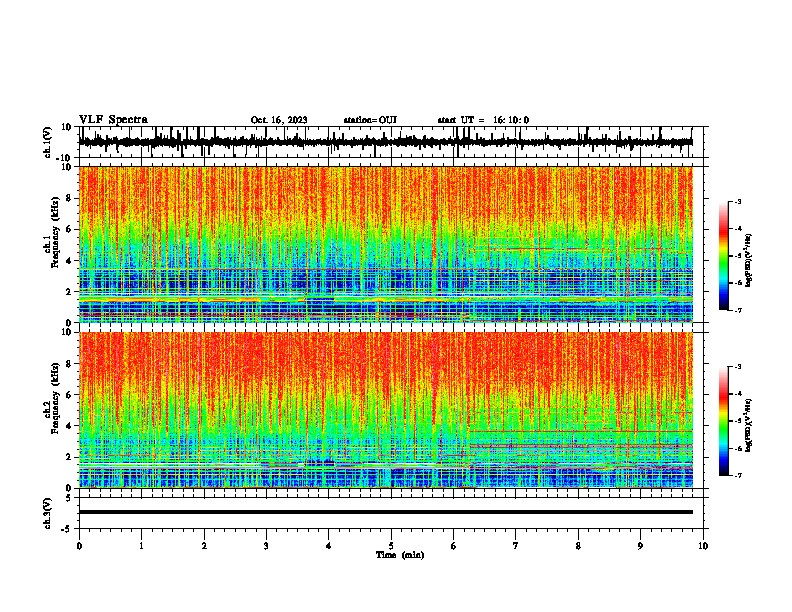Click the ch.2 spectrogram color bar

723,421
